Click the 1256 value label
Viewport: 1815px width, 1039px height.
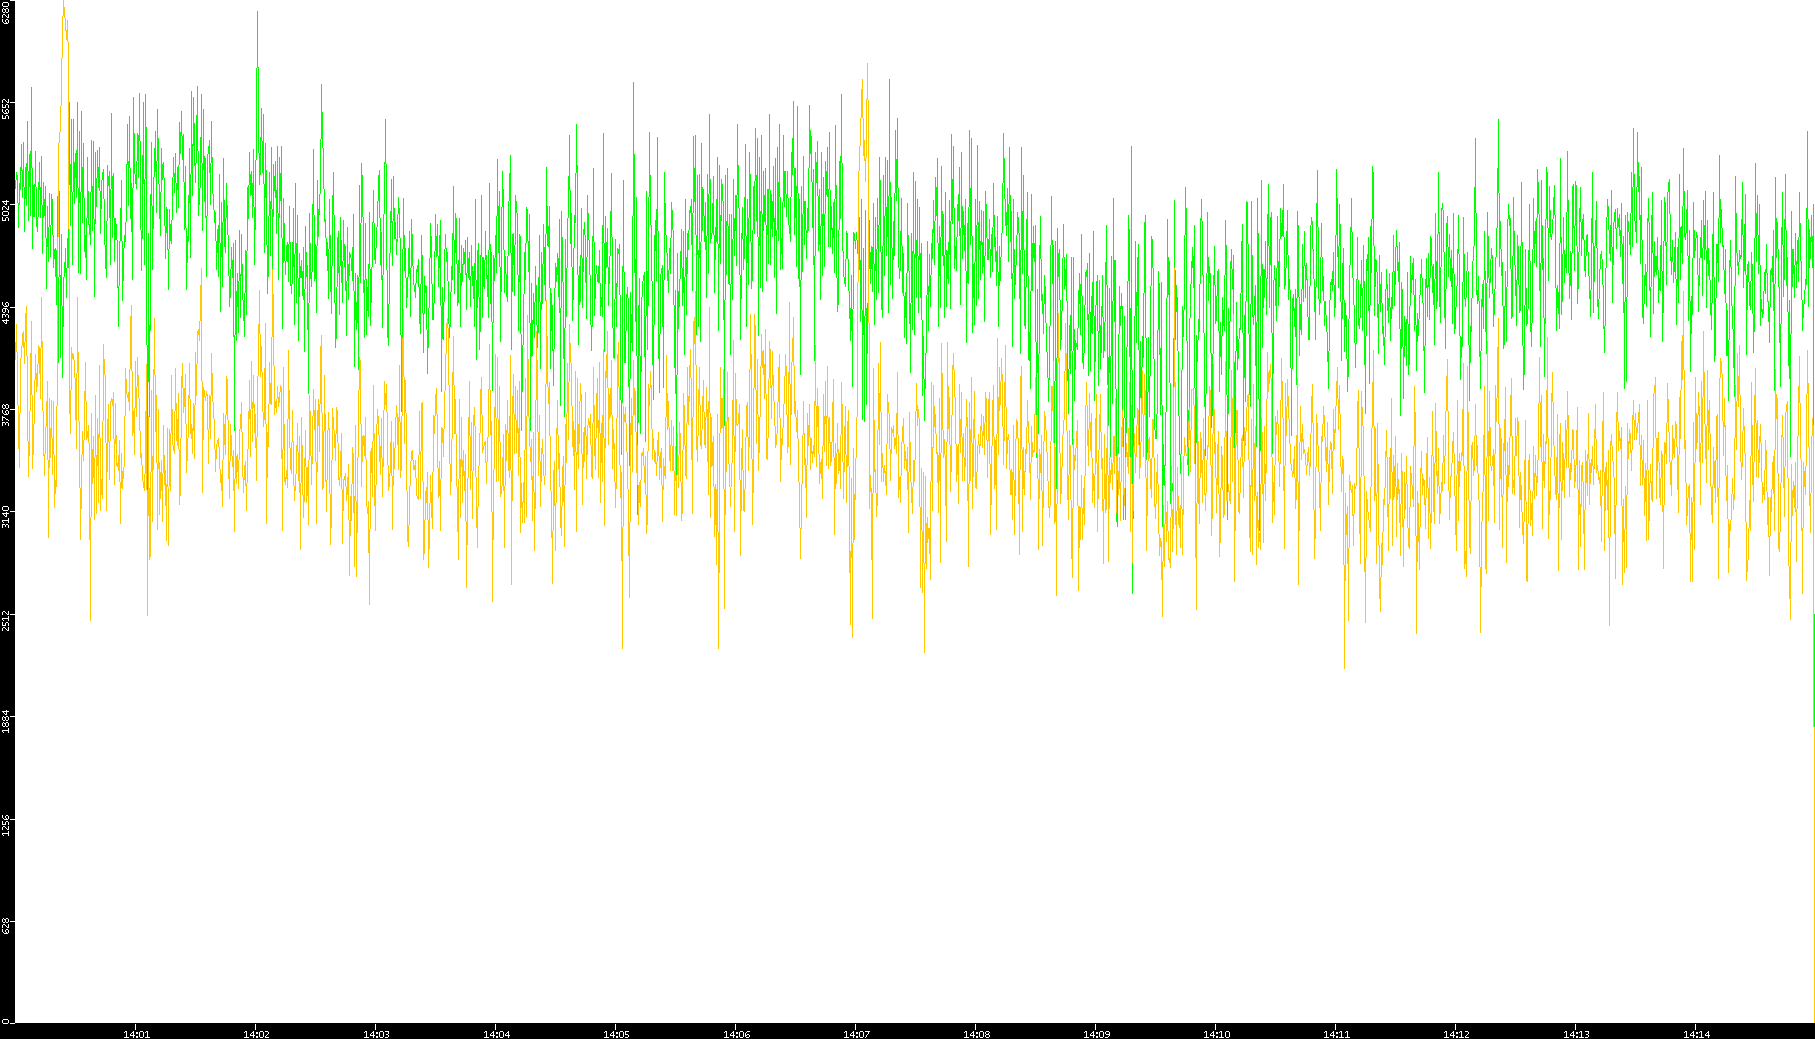[x=6, y=824]
